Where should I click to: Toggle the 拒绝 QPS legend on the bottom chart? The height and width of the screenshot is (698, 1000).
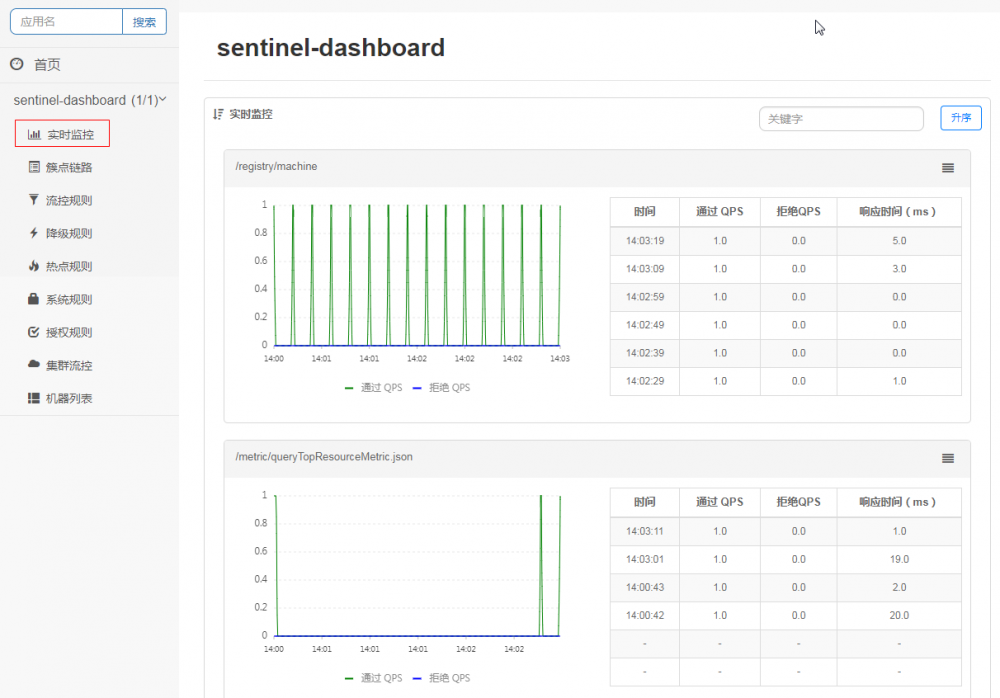448,677
